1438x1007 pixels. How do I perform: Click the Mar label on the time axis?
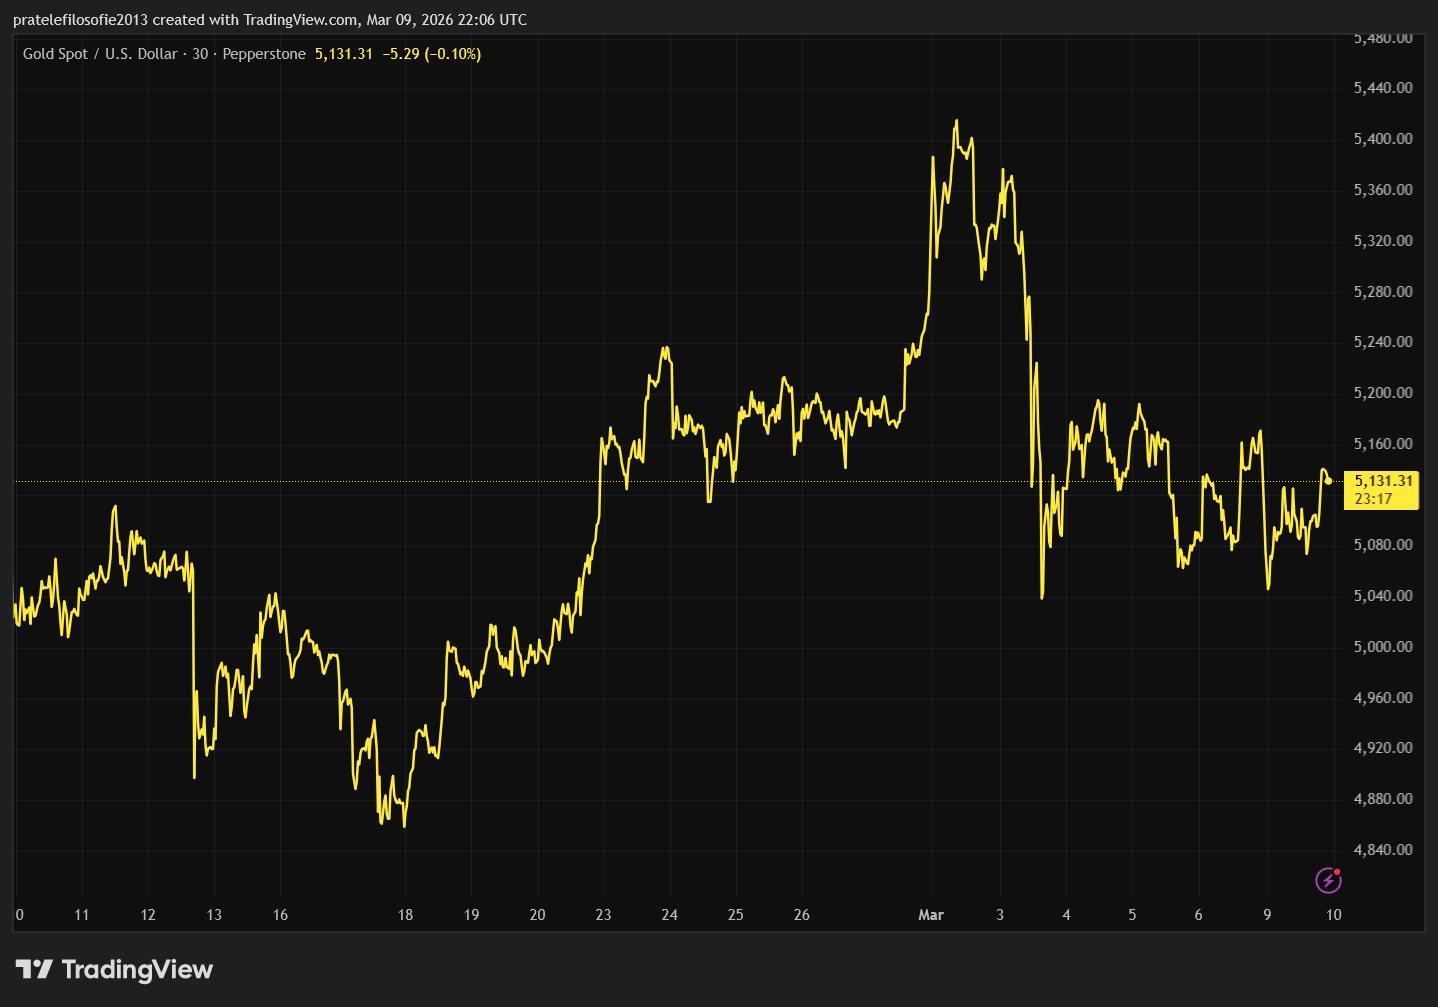931,914
